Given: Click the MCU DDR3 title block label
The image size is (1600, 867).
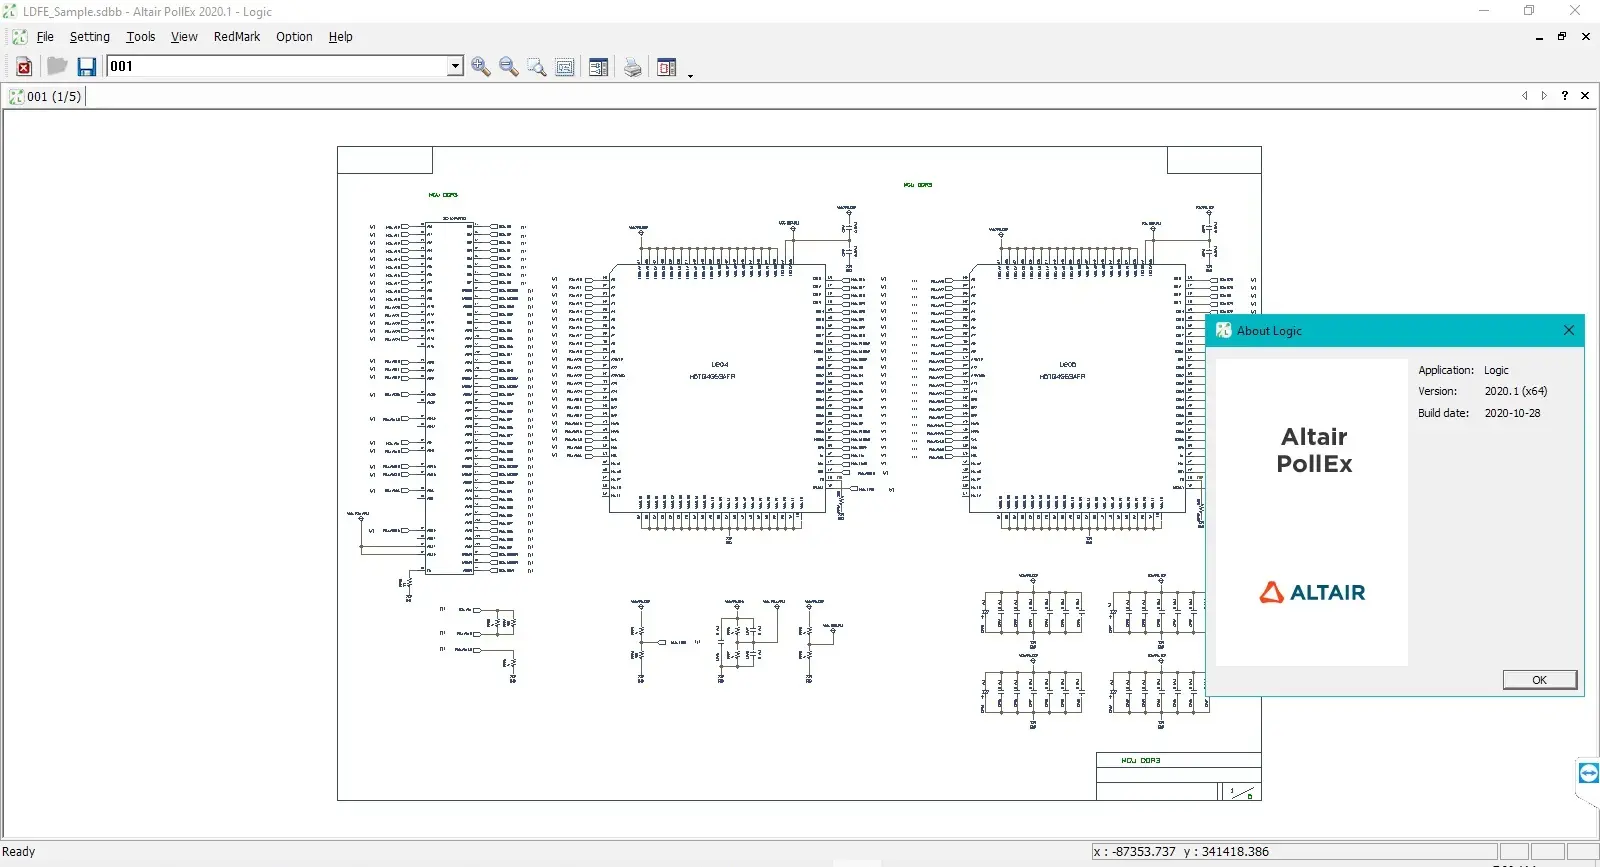Looking at the screenshot, I should (1140, 760).
